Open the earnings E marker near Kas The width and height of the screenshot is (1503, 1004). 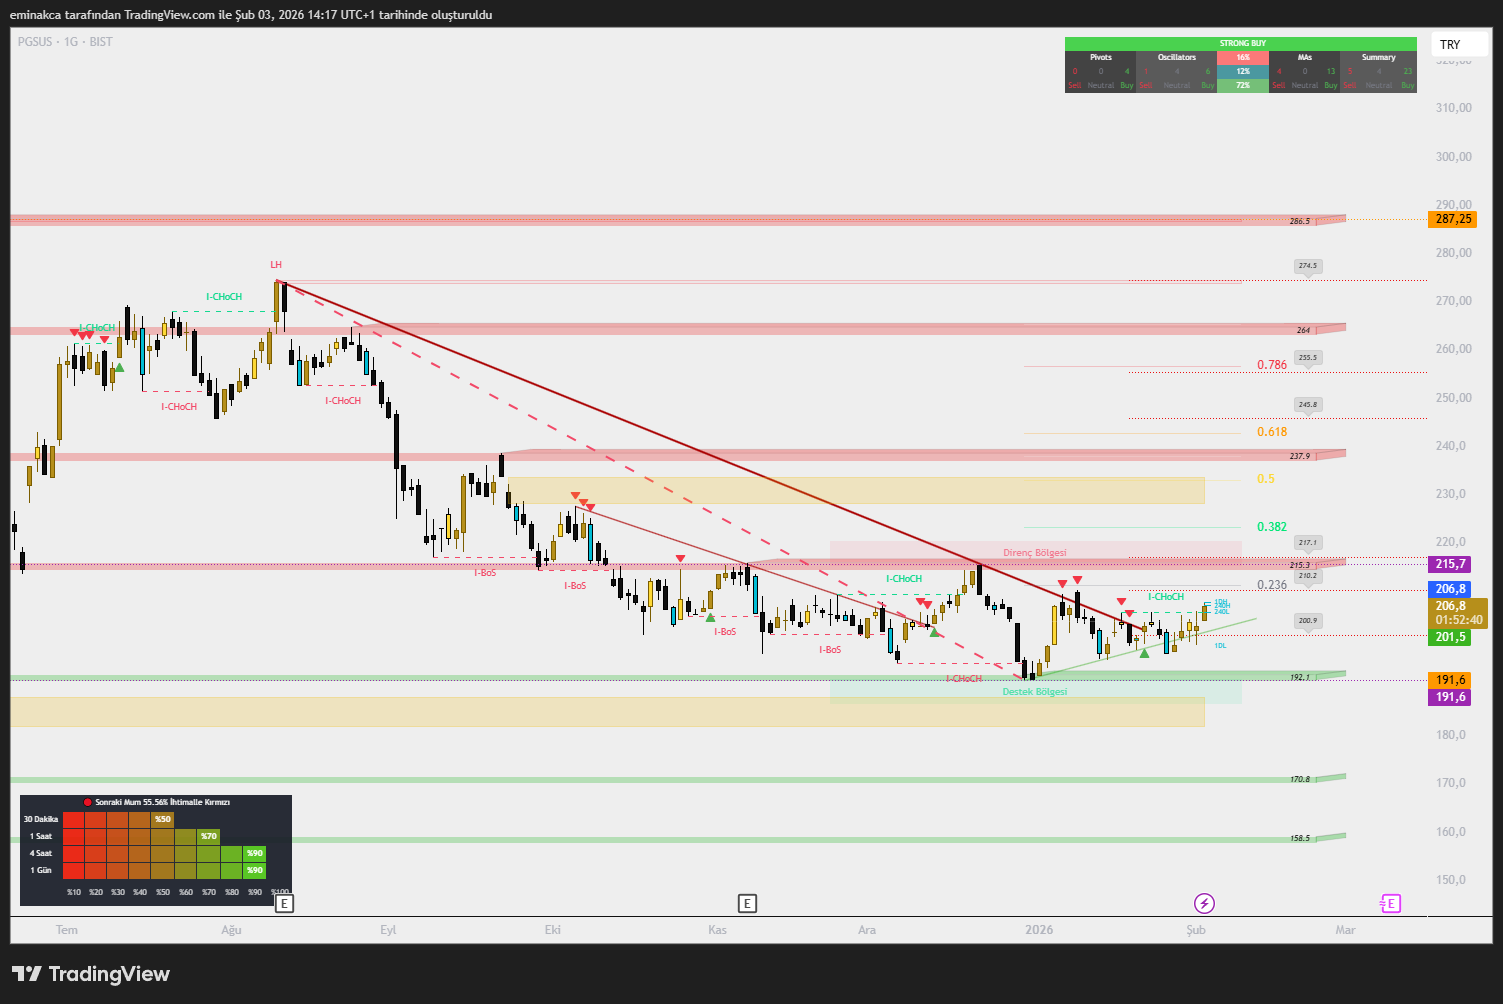point(747,904)
